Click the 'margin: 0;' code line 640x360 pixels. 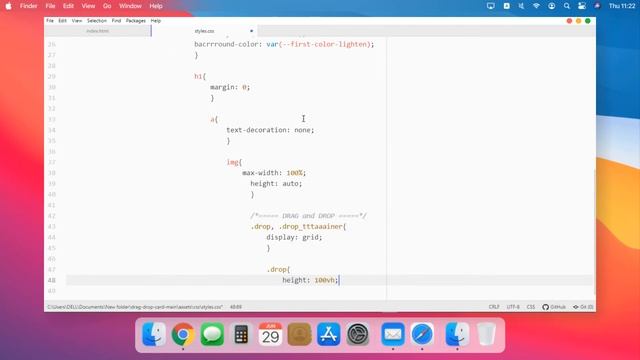click(230, 87)
